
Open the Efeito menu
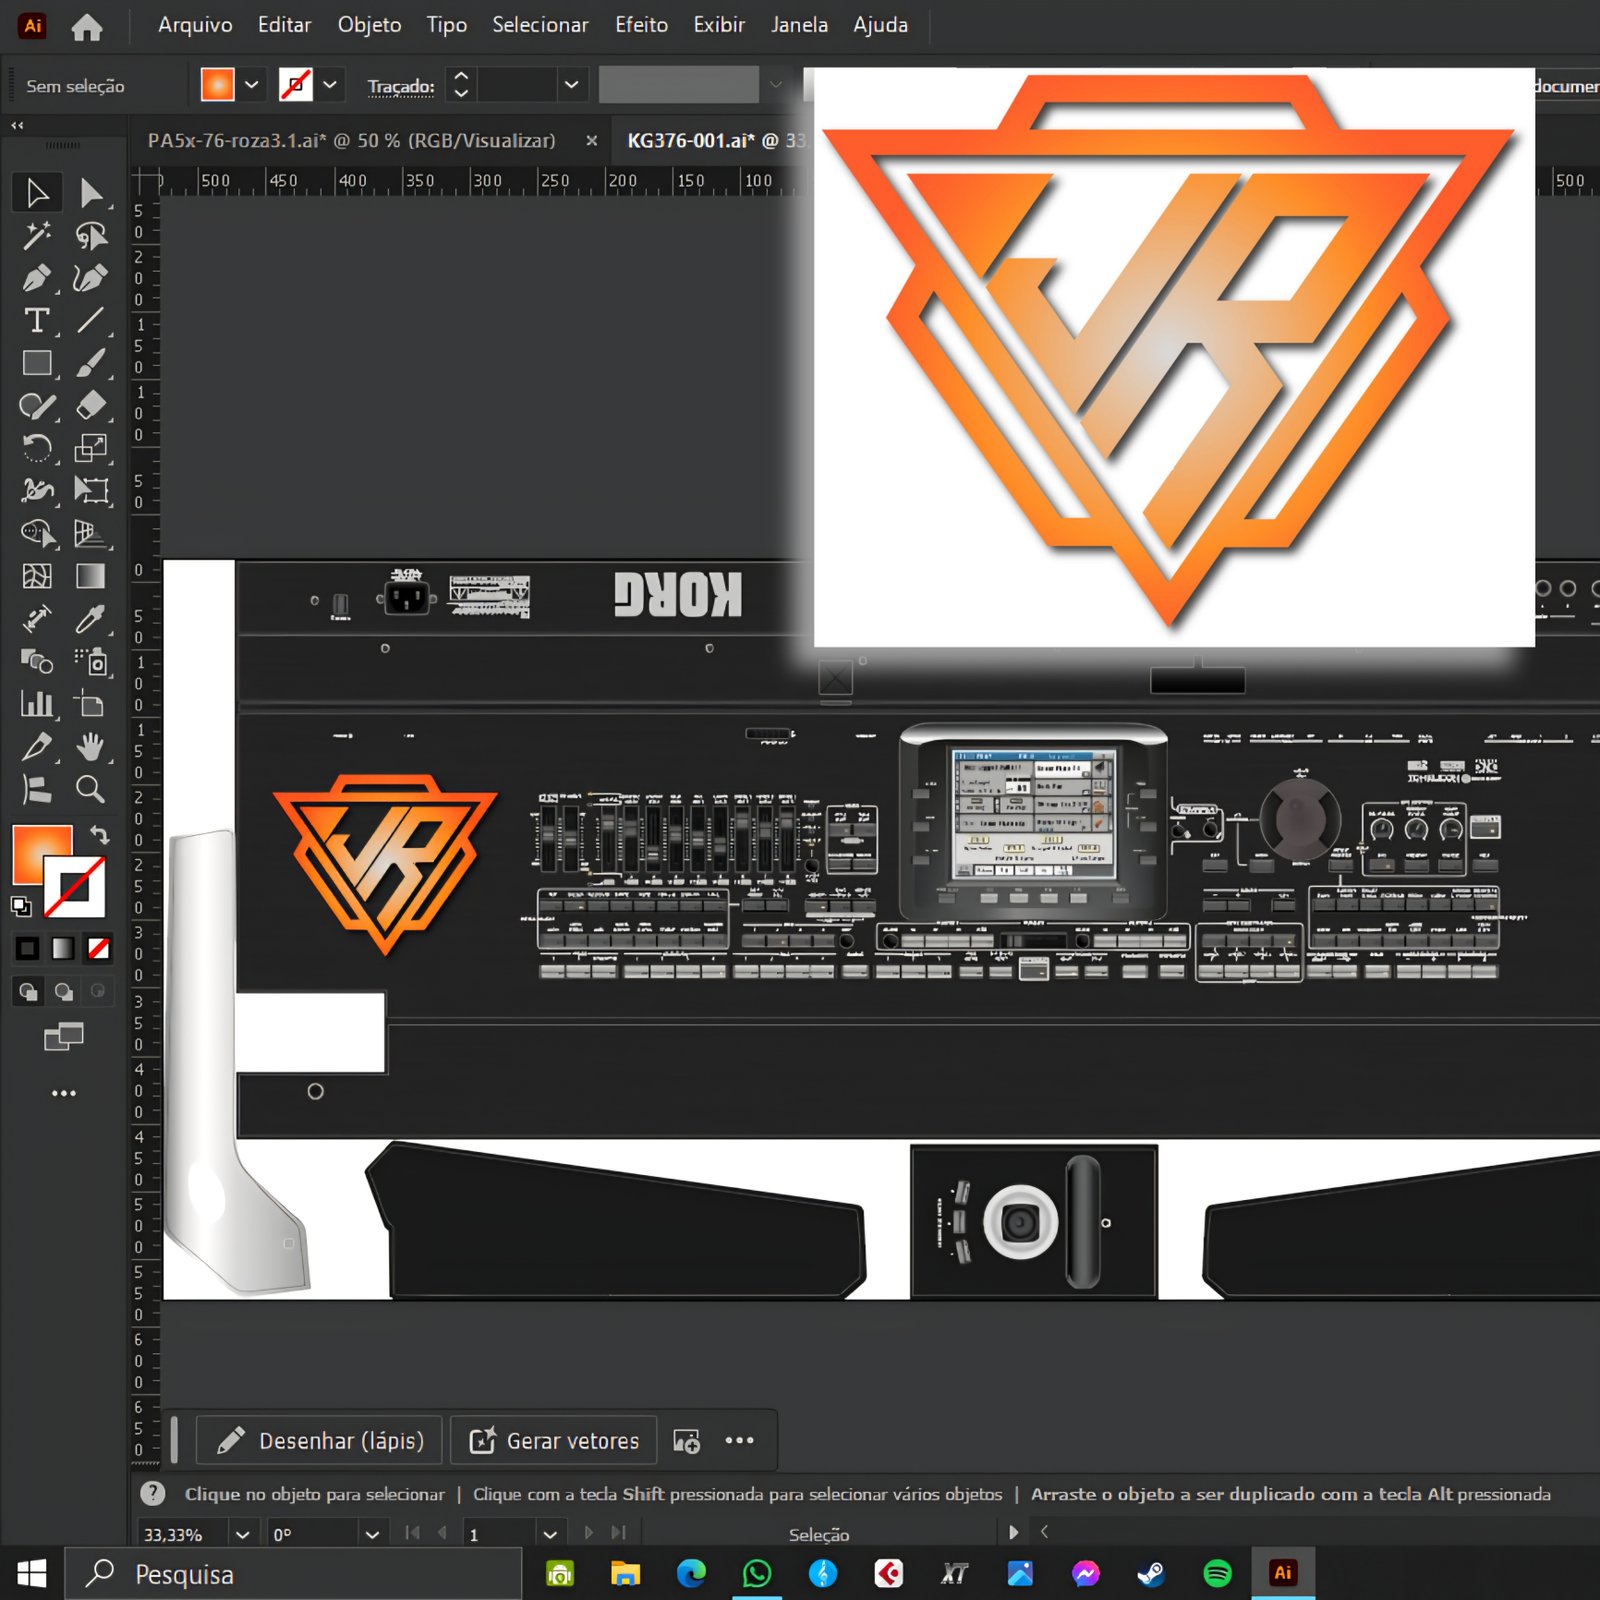(x=641, y=25)
